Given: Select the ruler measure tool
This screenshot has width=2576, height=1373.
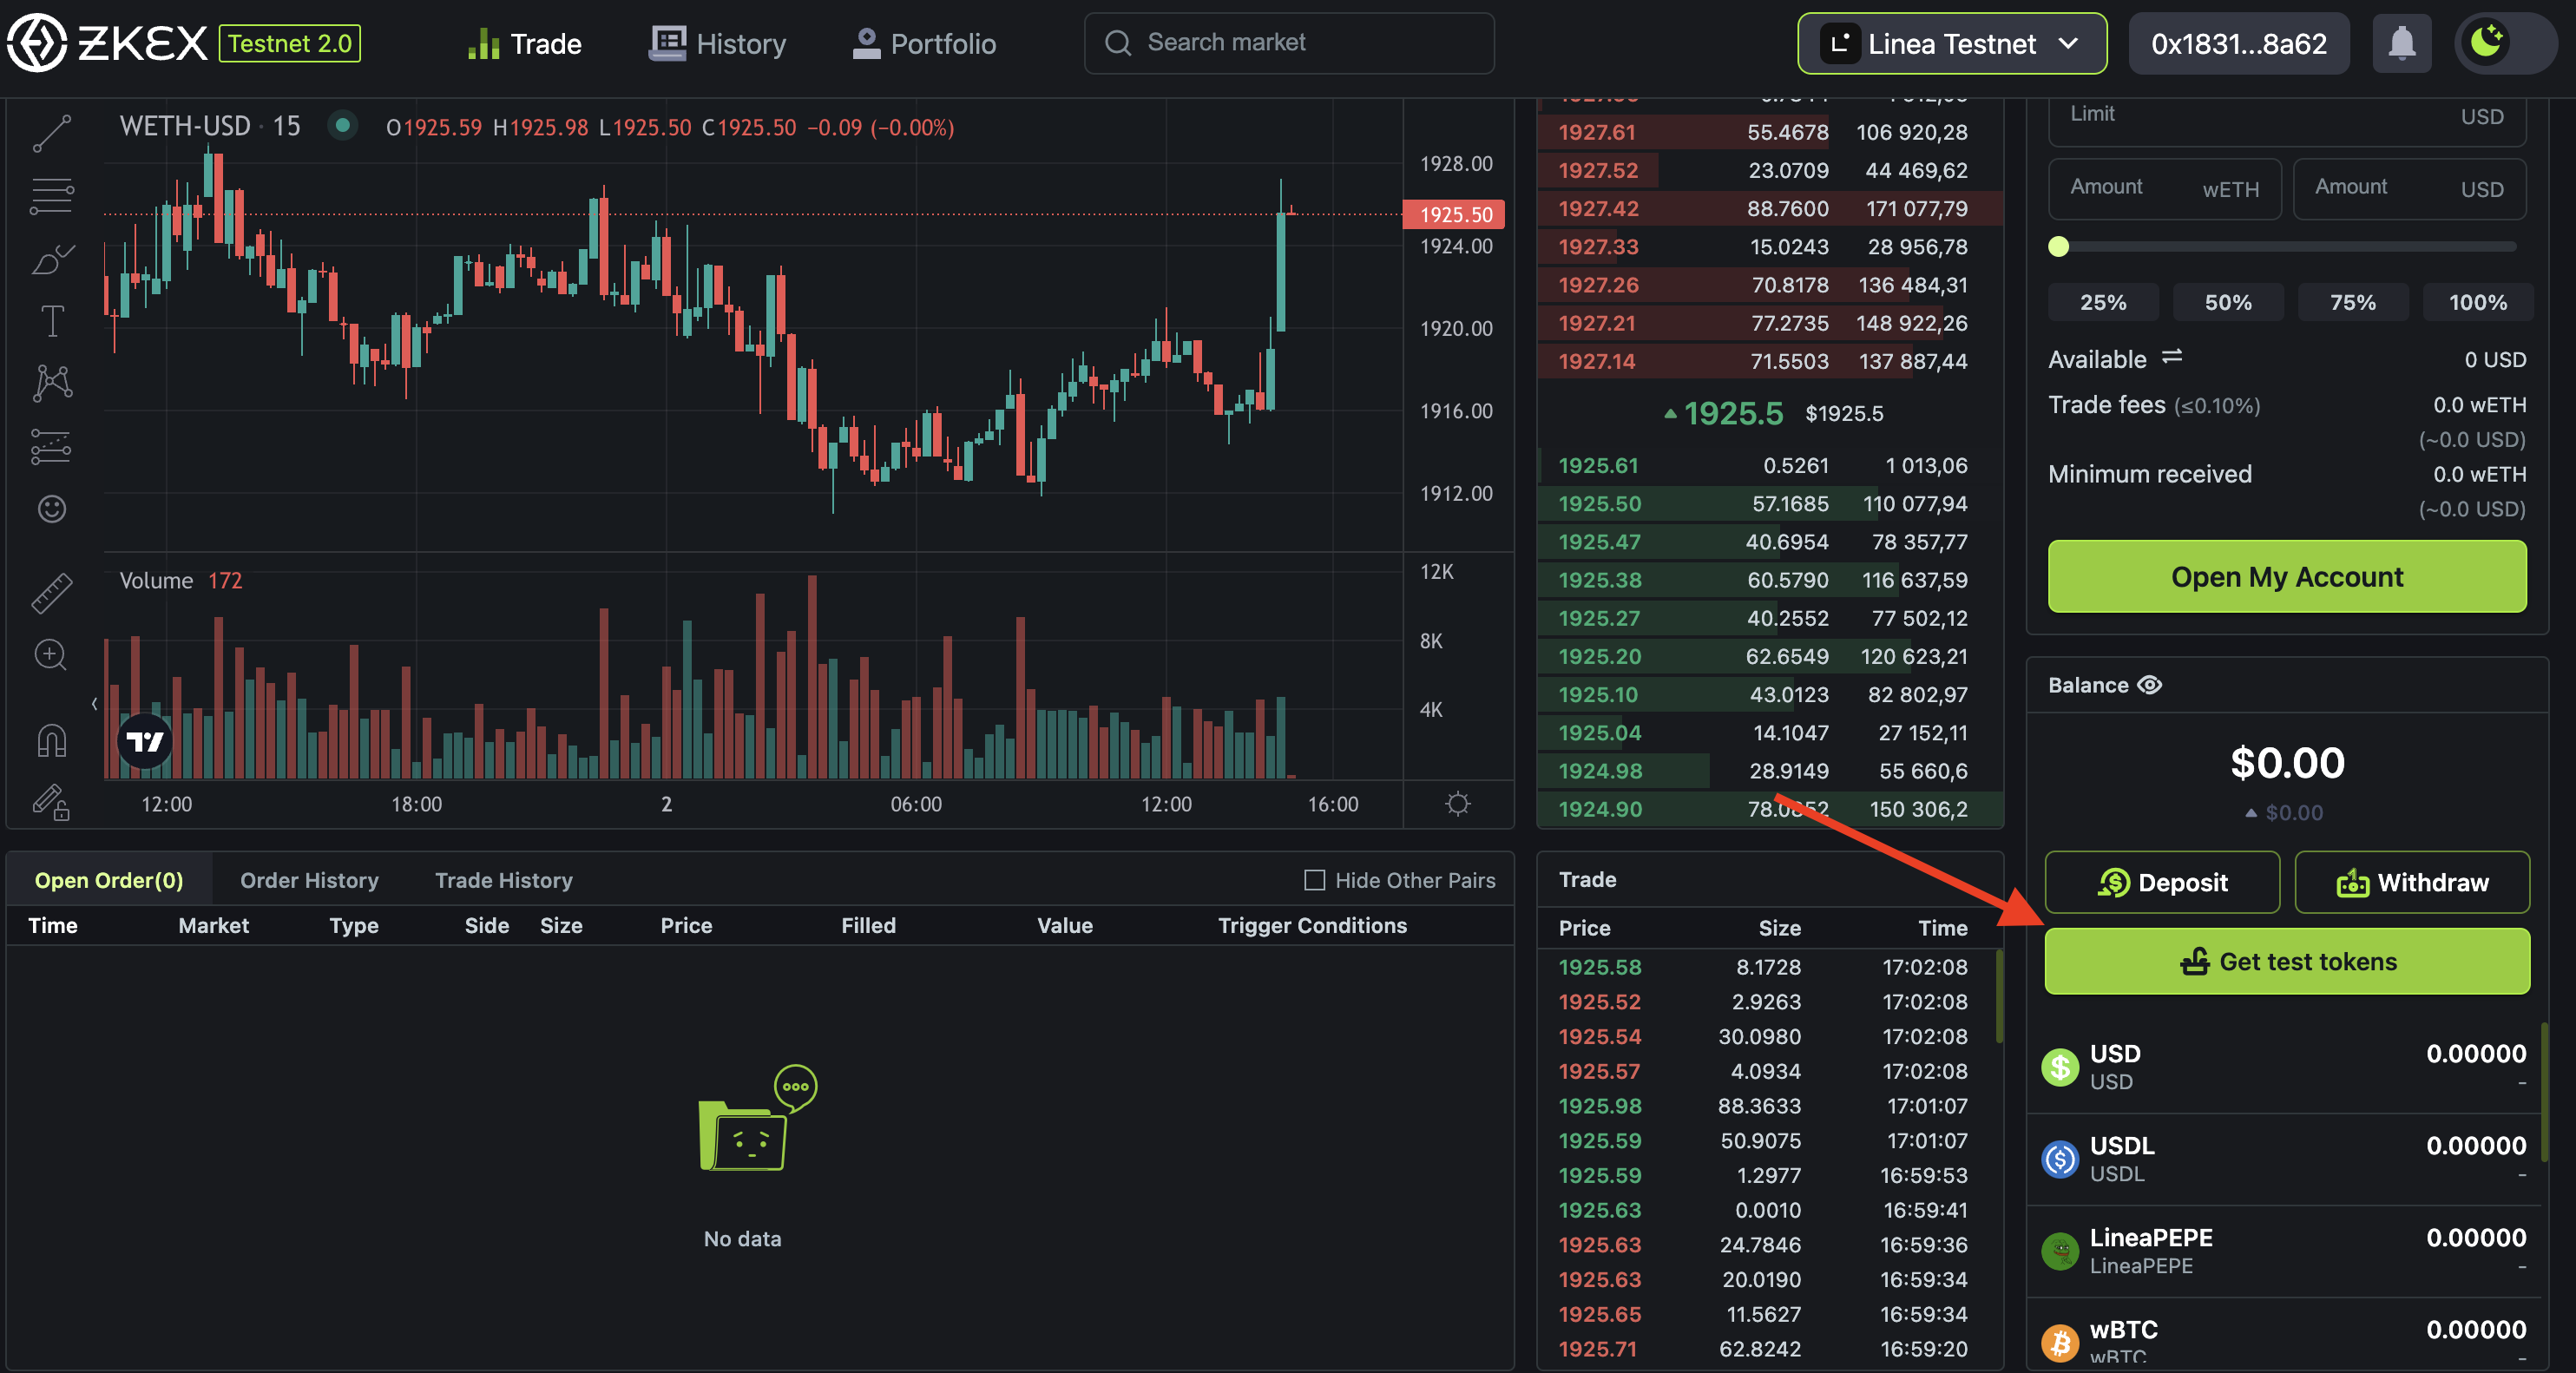Looking at the screenshot, I should 52,593.
